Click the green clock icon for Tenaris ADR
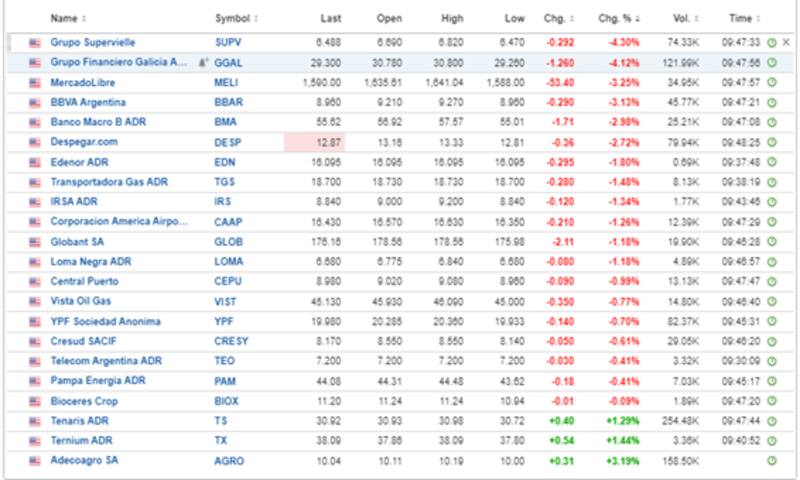800x480 pixels. (771, 421)
